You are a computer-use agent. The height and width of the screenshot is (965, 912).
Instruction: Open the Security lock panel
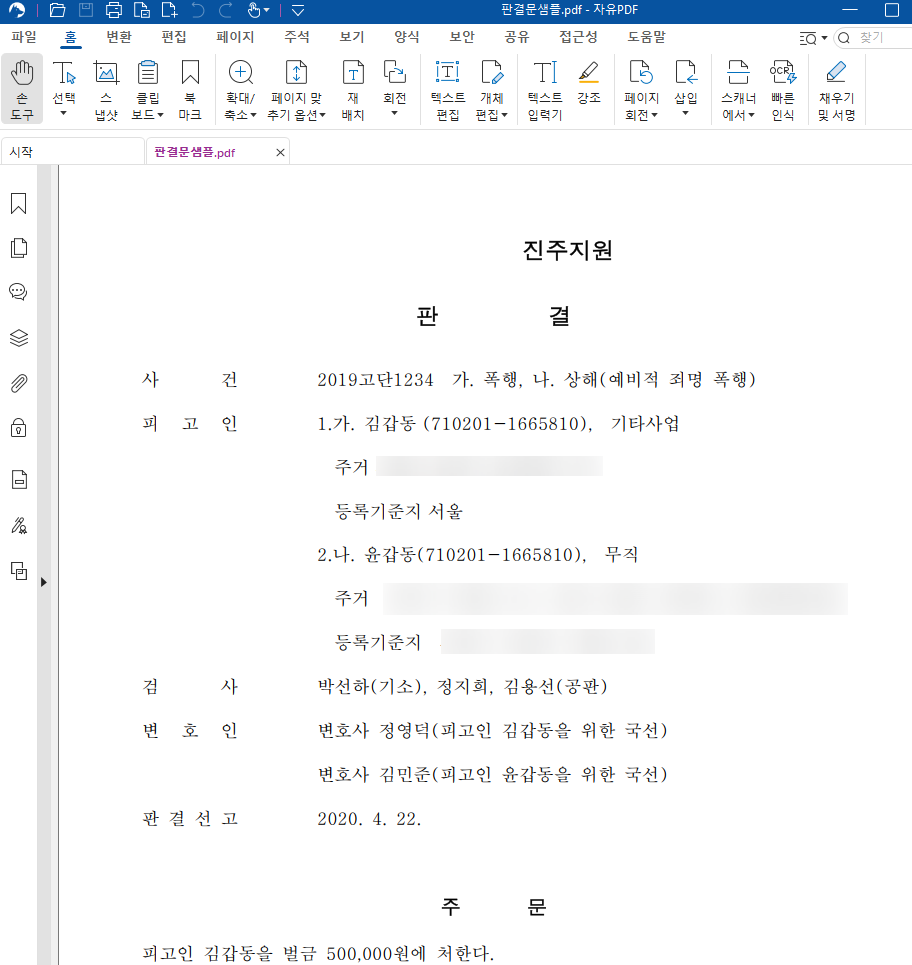[x=18, y=428]
